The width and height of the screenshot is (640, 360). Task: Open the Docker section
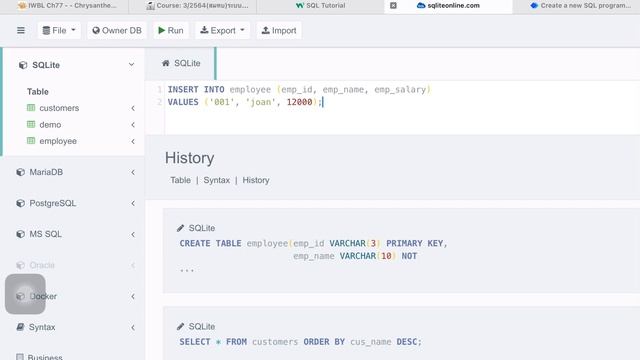[43, 296]
